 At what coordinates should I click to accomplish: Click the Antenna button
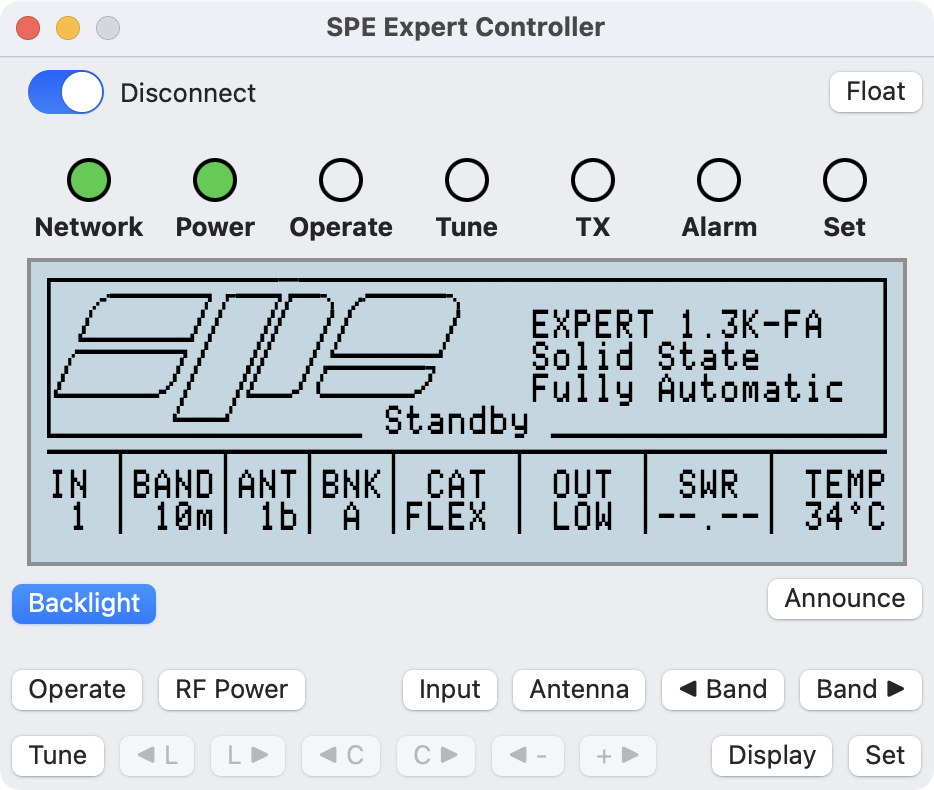click(579, 690)
